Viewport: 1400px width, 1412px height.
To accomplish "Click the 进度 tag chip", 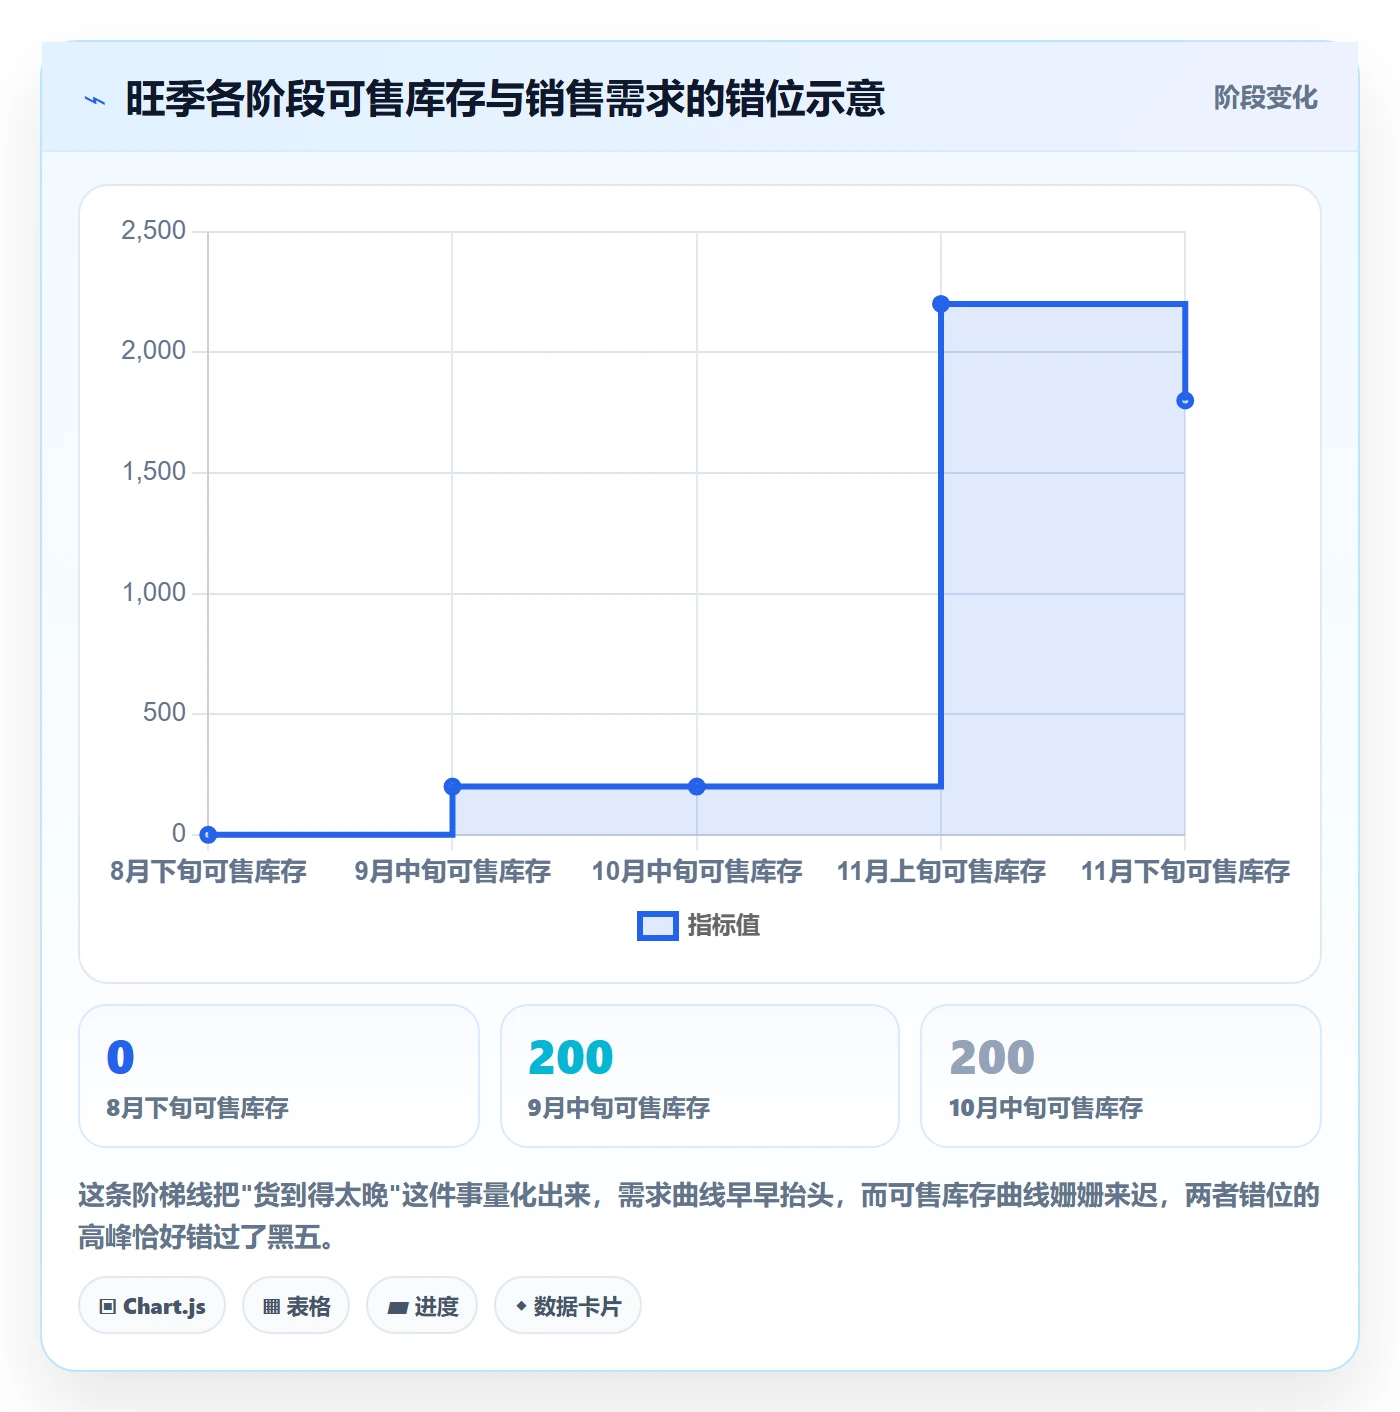I will (x=422, y=1306).
